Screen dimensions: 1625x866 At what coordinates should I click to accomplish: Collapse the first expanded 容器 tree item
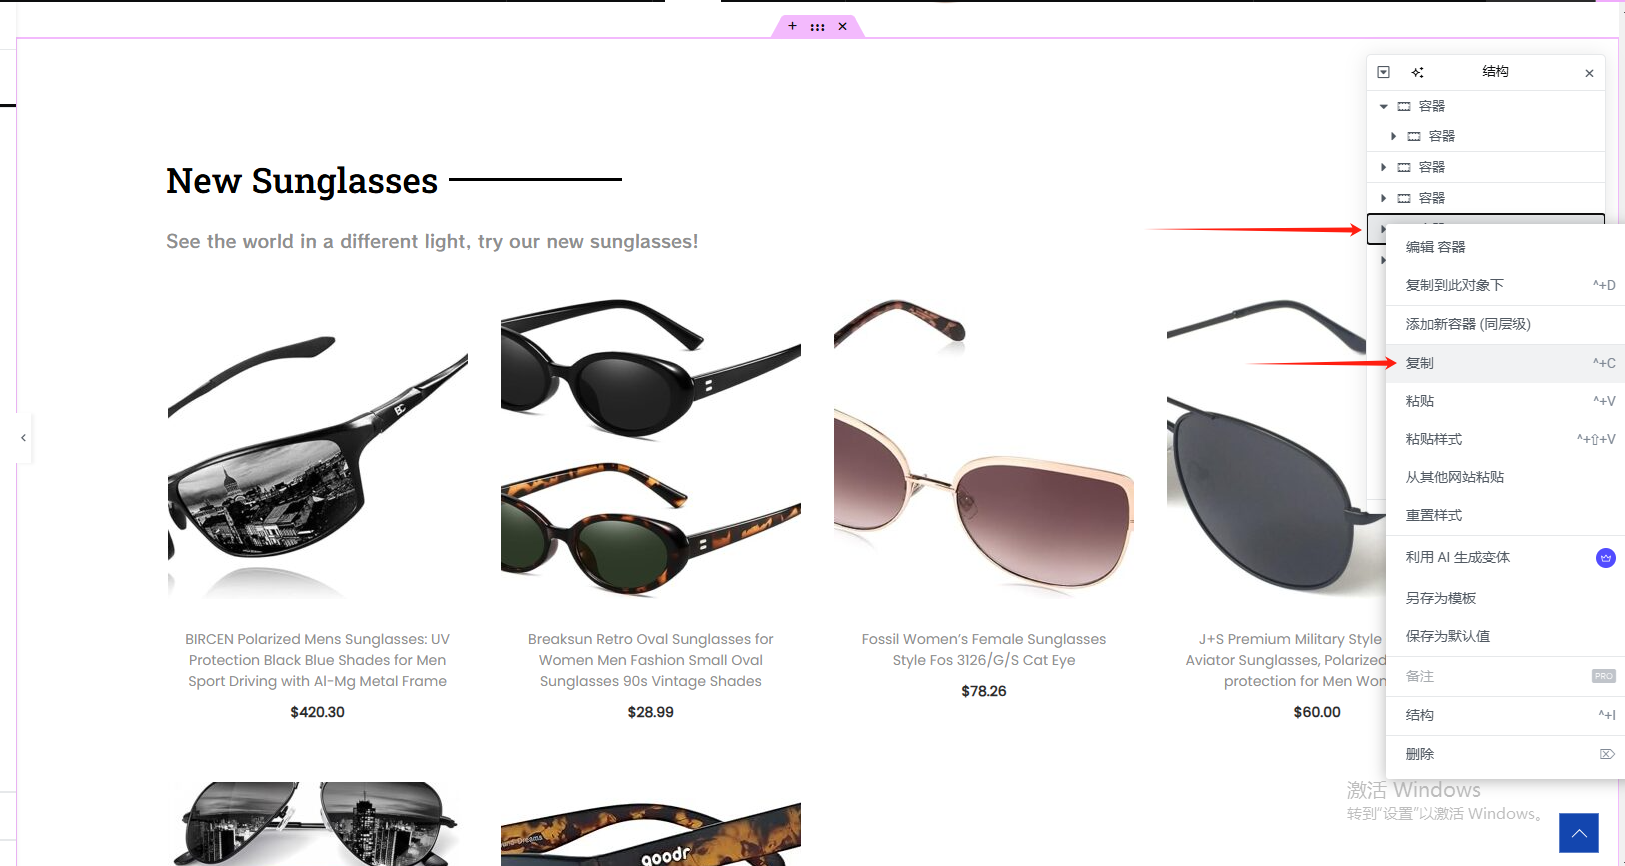[x=1384, y=106]
